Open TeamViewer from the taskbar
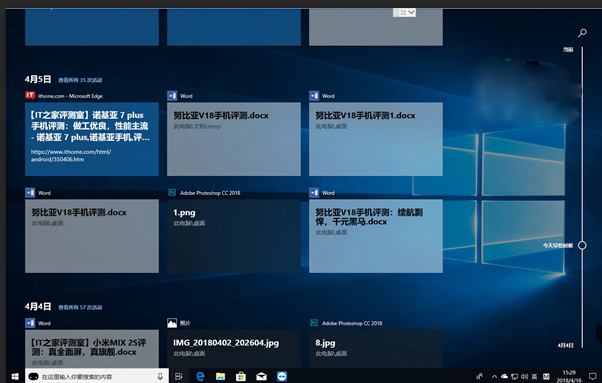The width and height of the screenshot is (602, 383). point(282,376)
